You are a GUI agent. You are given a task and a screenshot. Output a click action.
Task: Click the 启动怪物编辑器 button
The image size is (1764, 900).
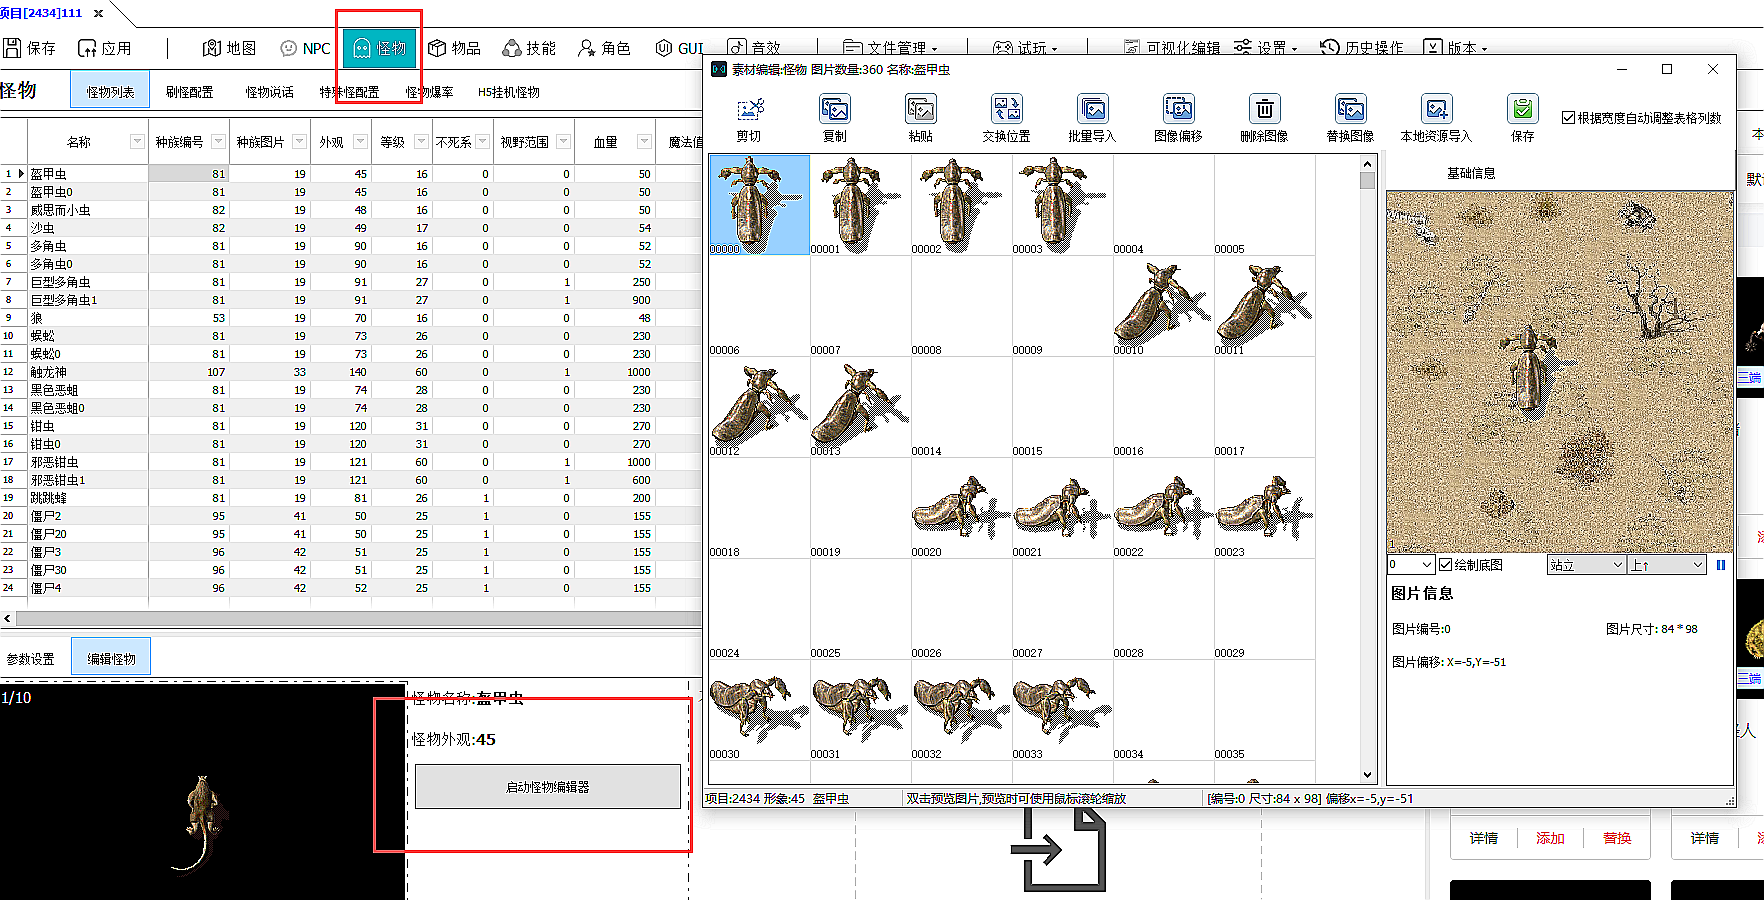pyautogui.click(x=548, y=787)
